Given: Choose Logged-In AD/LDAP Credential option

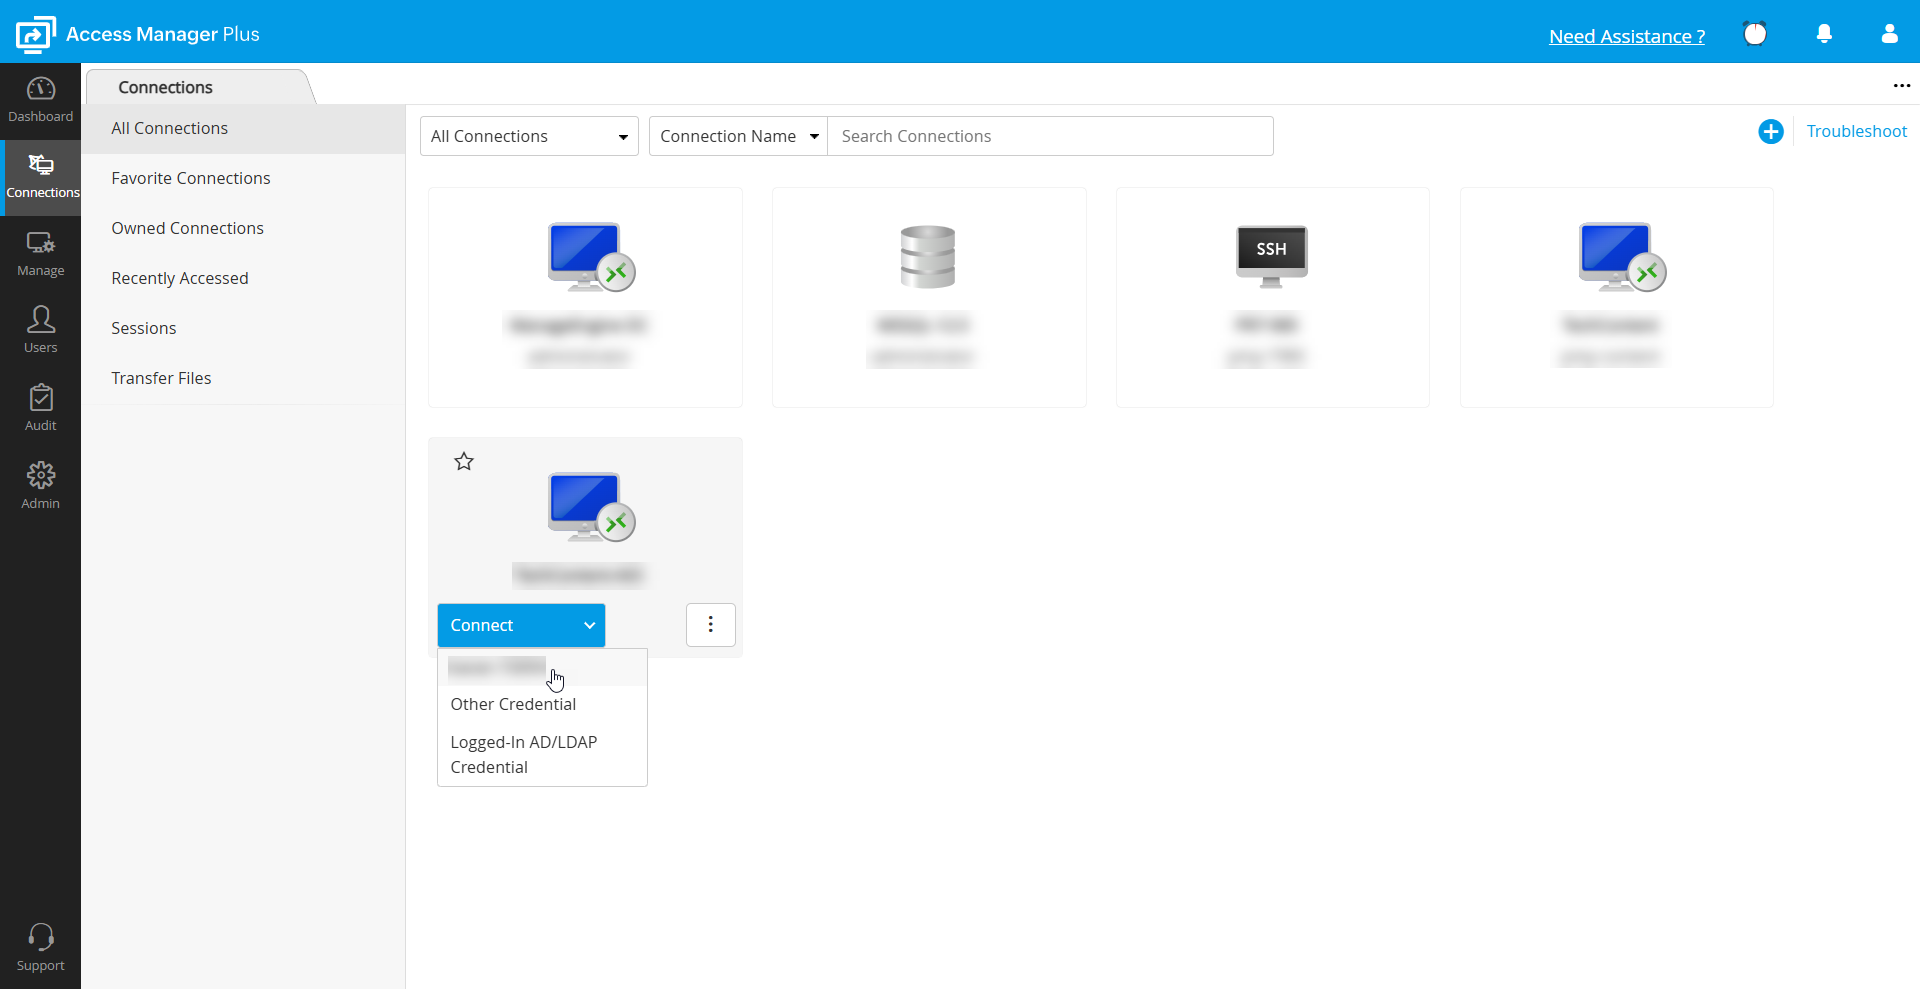Looking at the screenshot, I should point(523,754).
